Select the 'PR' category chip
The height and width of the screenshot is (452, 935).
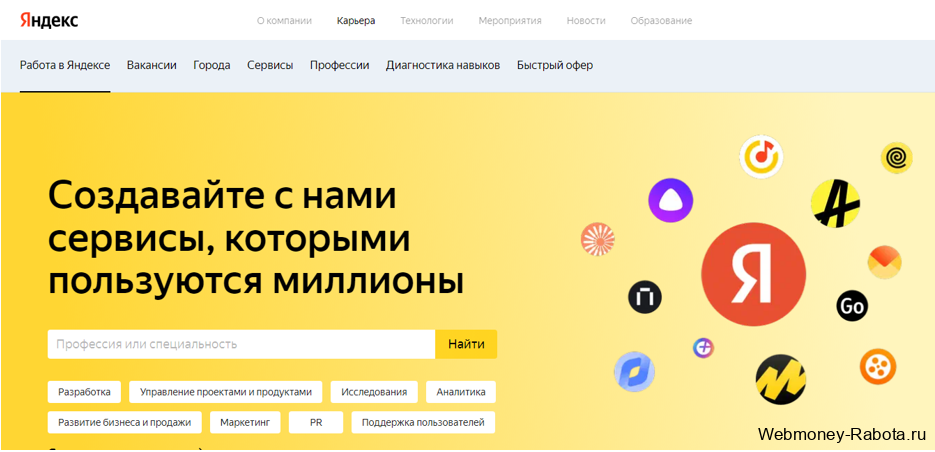[316, 422]
